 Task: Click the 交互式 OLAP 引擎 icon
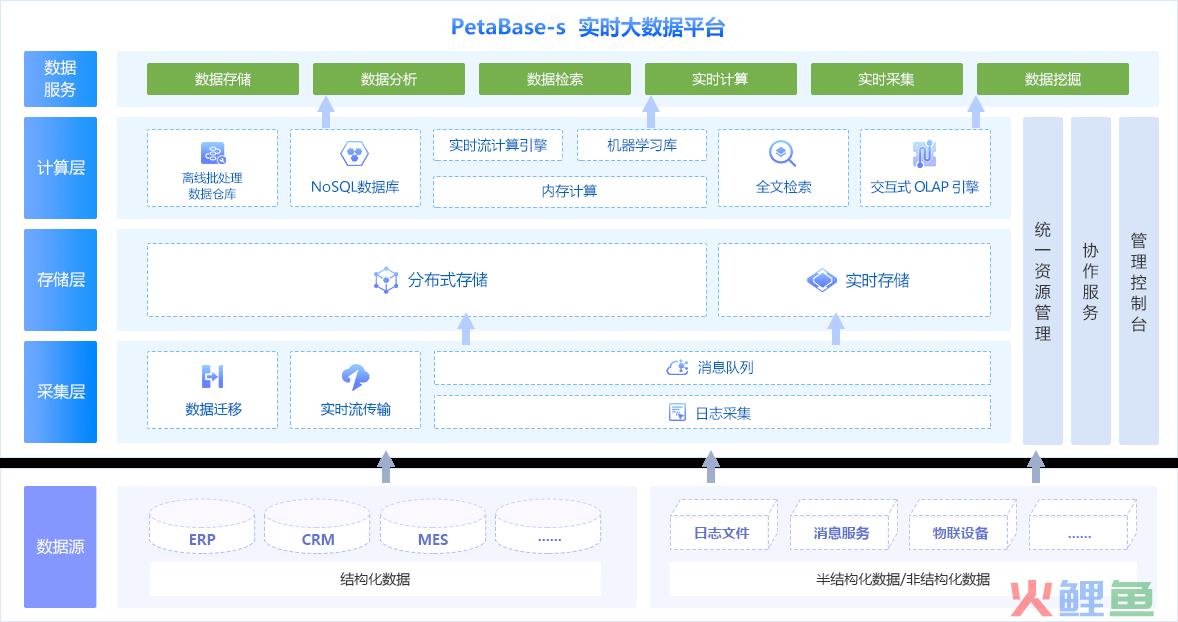(x=924, y=154)
